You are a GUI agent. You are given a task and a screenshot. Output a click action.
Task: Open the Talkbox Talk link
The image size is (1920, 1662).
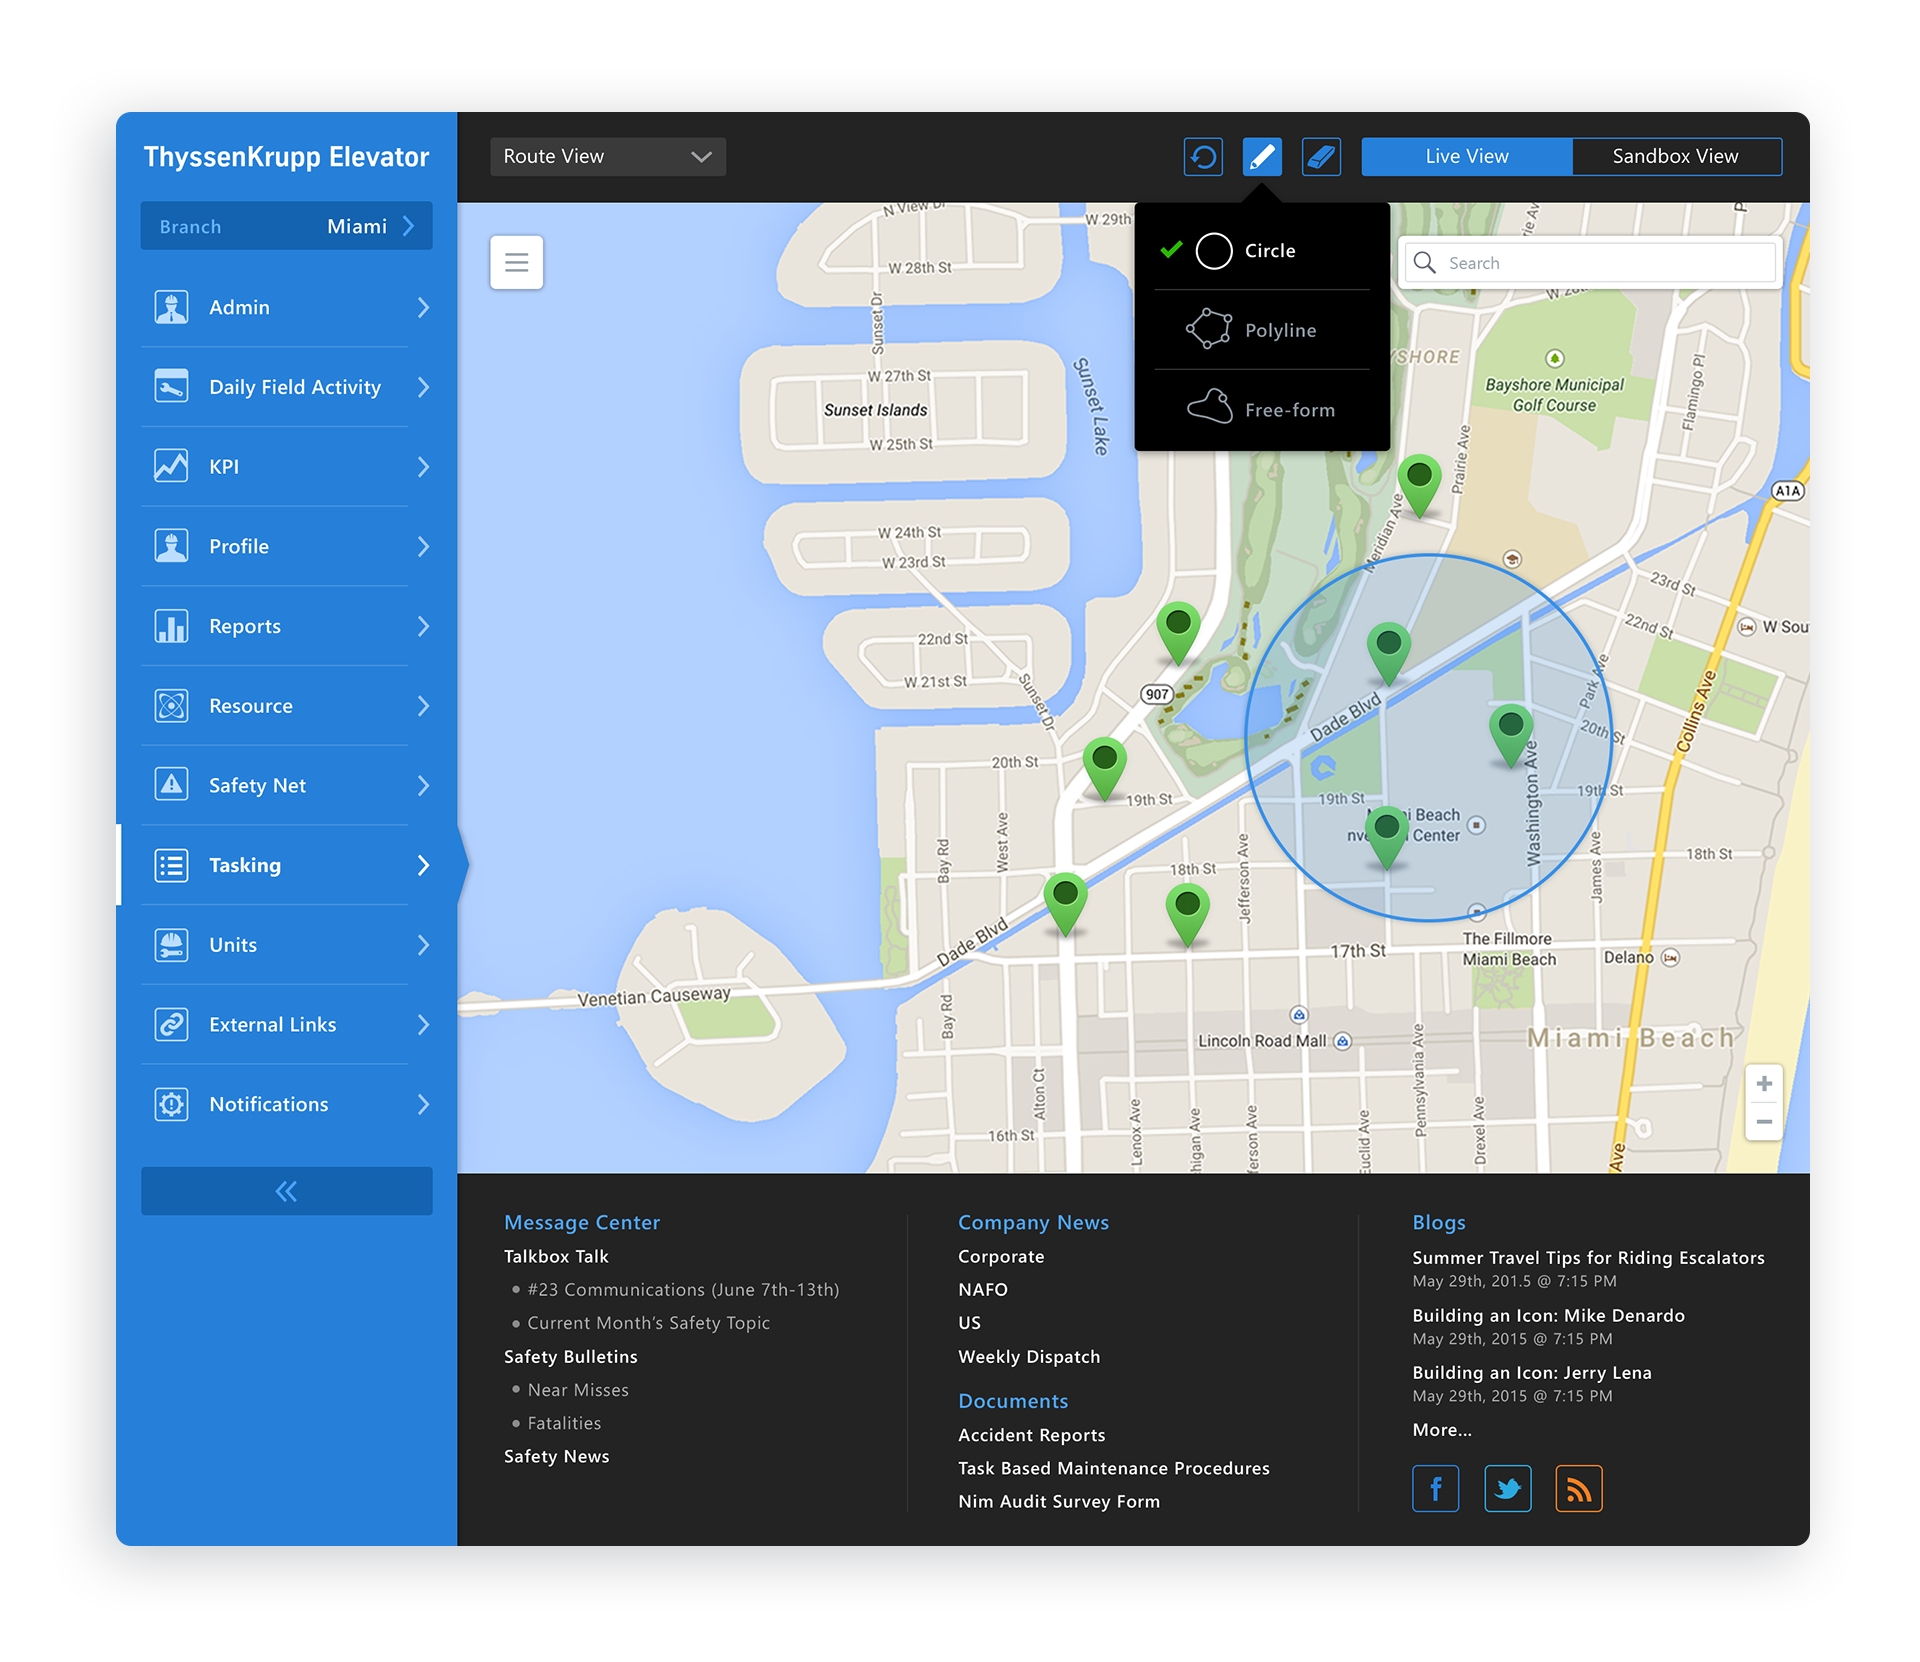(556, 1257)
